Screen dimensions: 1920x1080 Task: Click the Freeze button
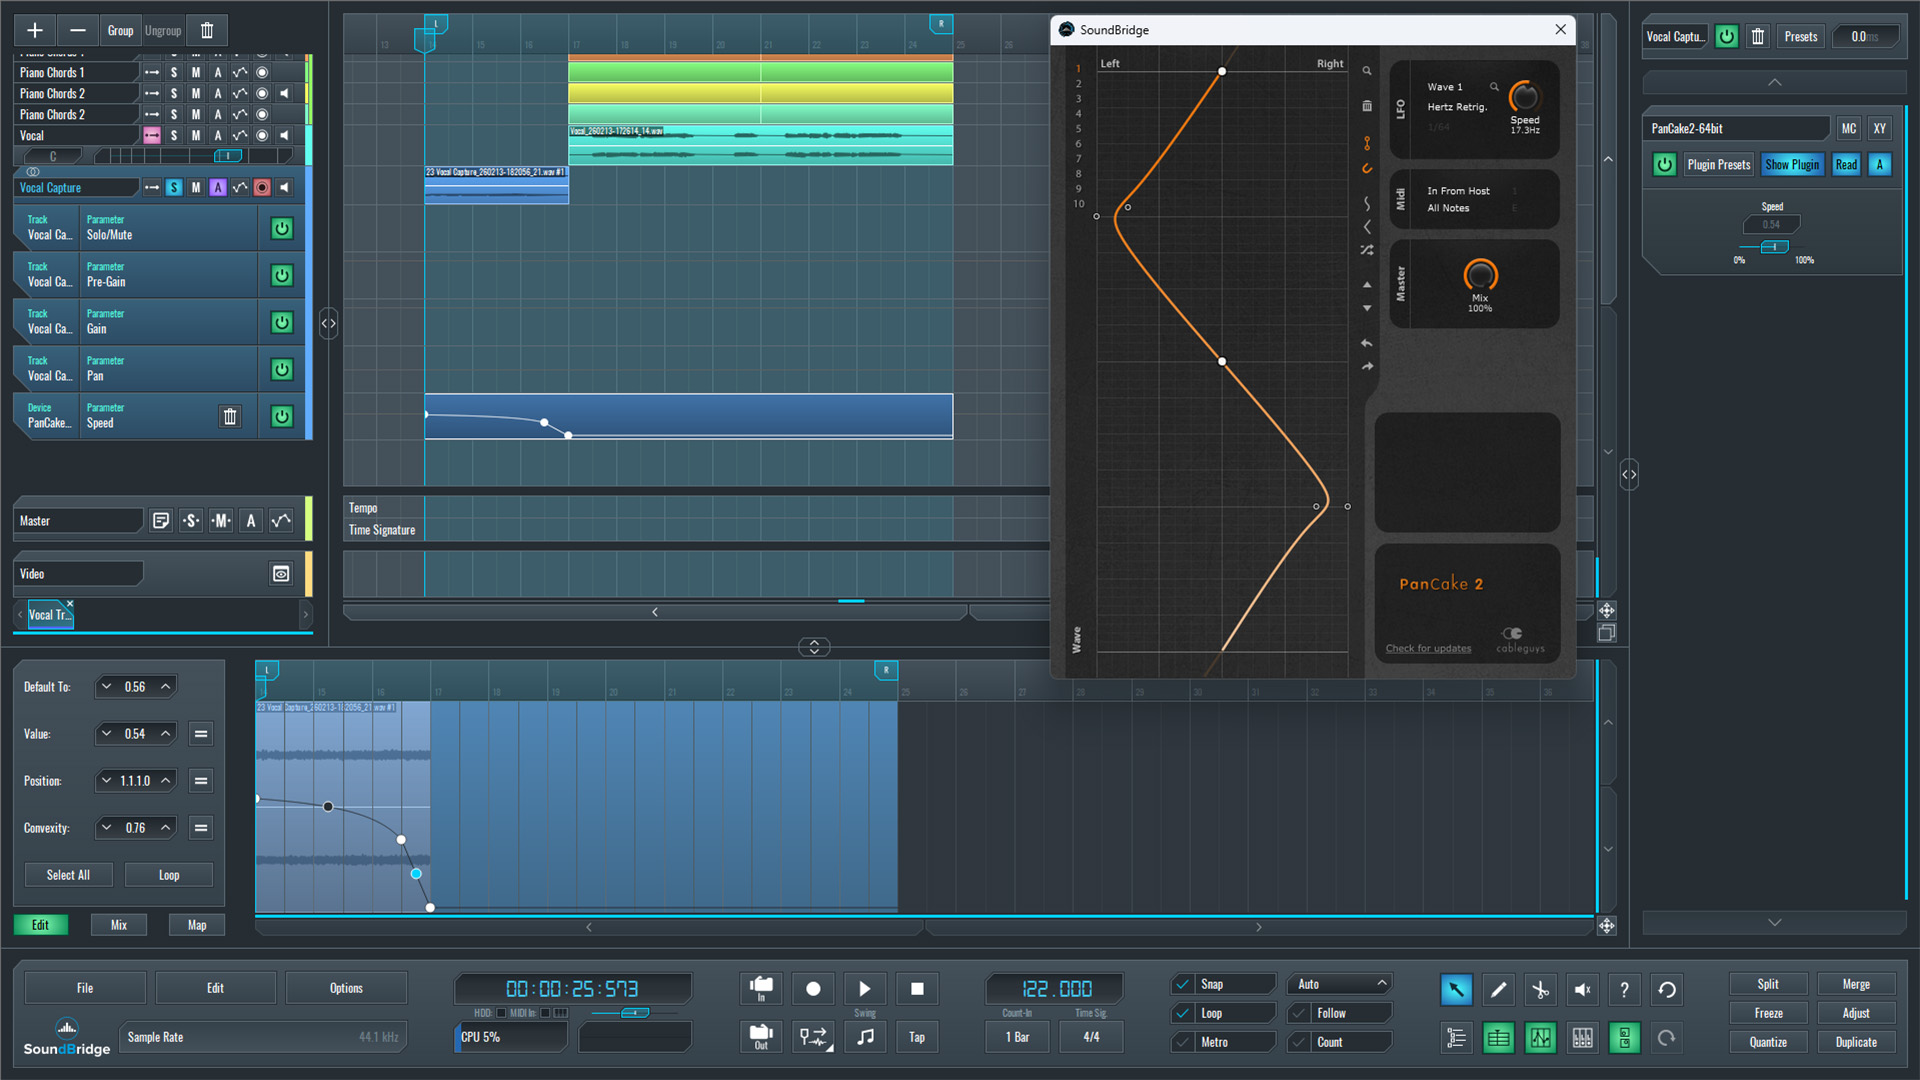pyautogui.click(x=1768, y=1013)
